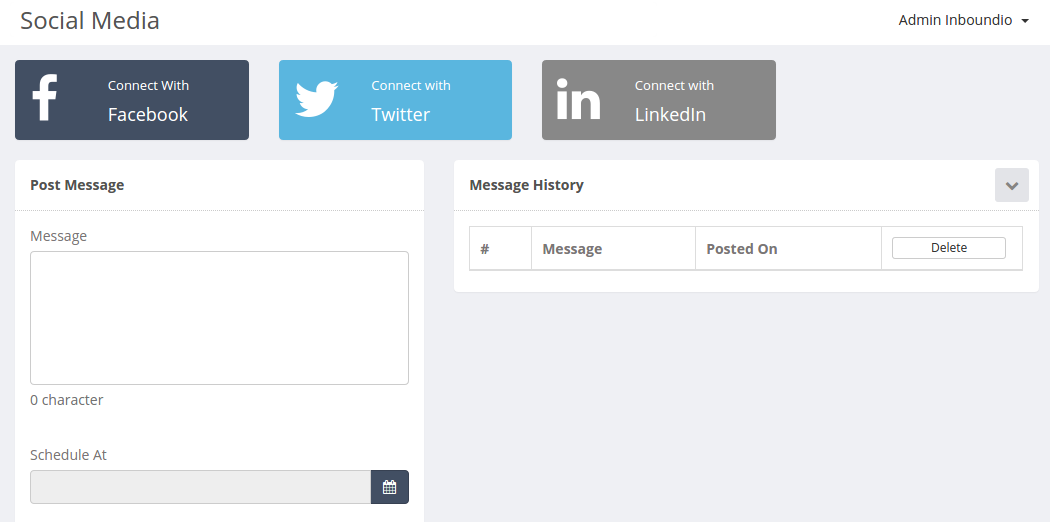The width and height of the screenshot is (1050, 522).
Task: Click the 0 character counter text
Action: point(67,400)
